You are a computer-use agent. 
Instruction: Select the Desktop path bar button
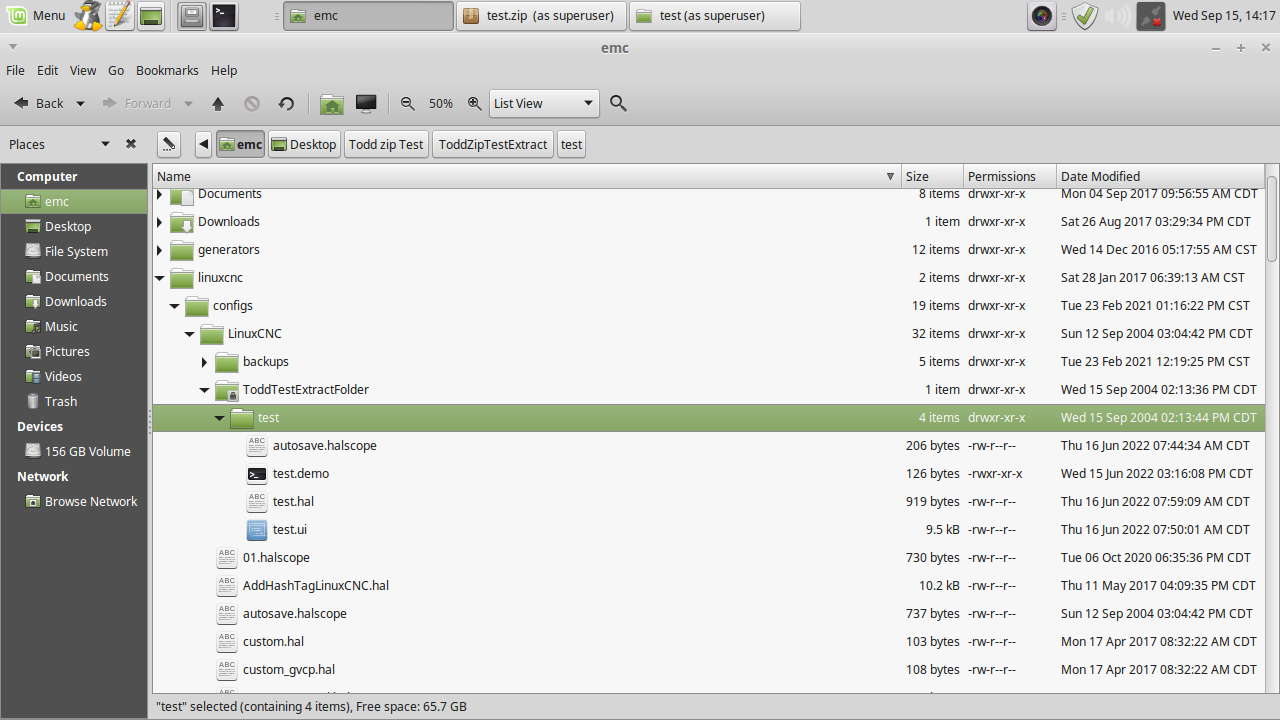[304, 144]
